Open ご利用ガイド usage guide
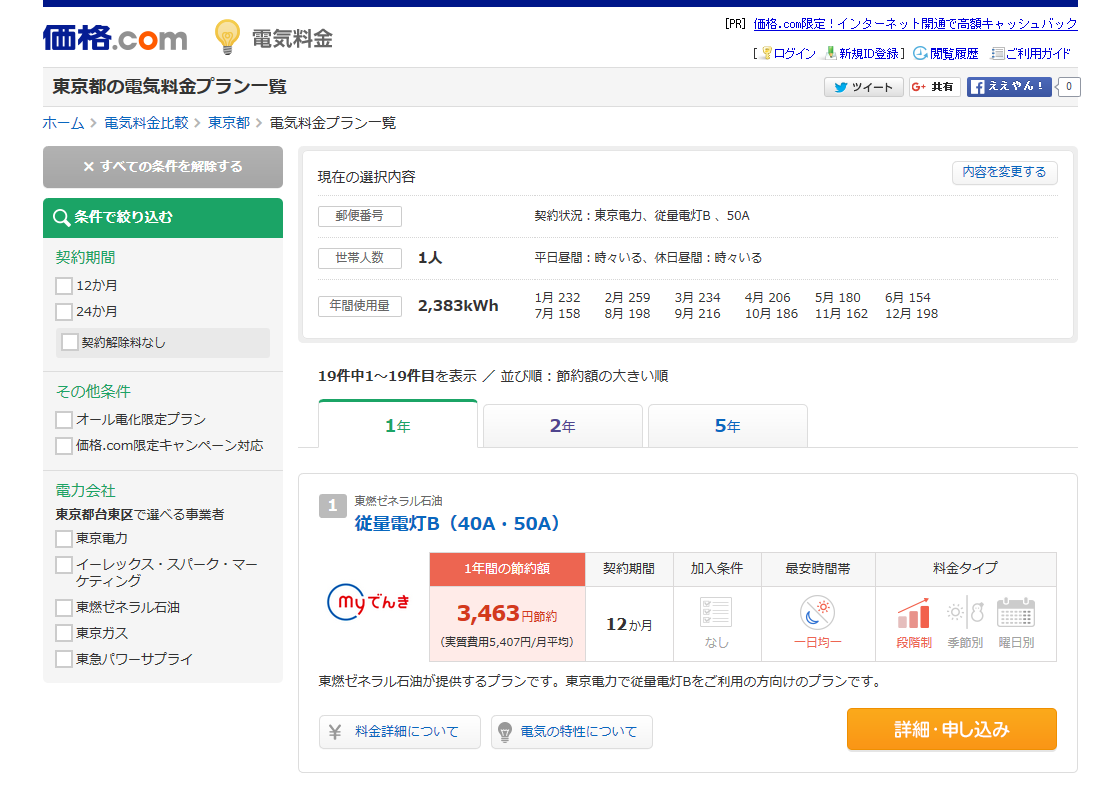The height and width of the screenshot is (790, 1120). point(1031,54)
